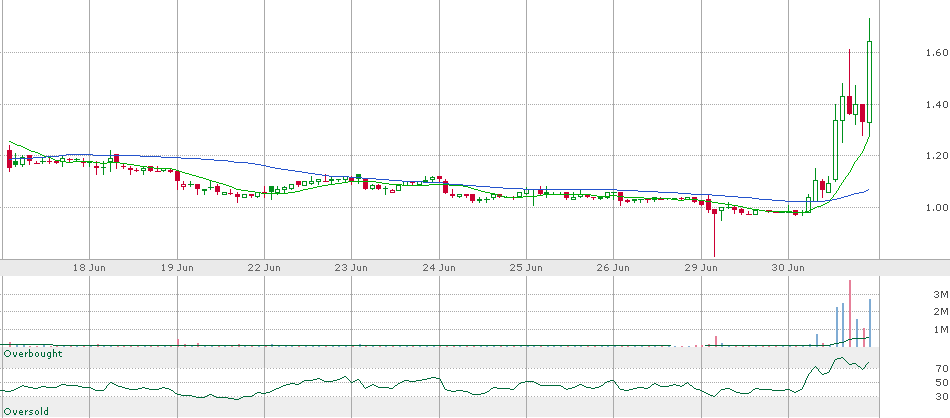Click the 1M volume axis label
The height and width of the screenshot is (418, 950).
(940, 330)
